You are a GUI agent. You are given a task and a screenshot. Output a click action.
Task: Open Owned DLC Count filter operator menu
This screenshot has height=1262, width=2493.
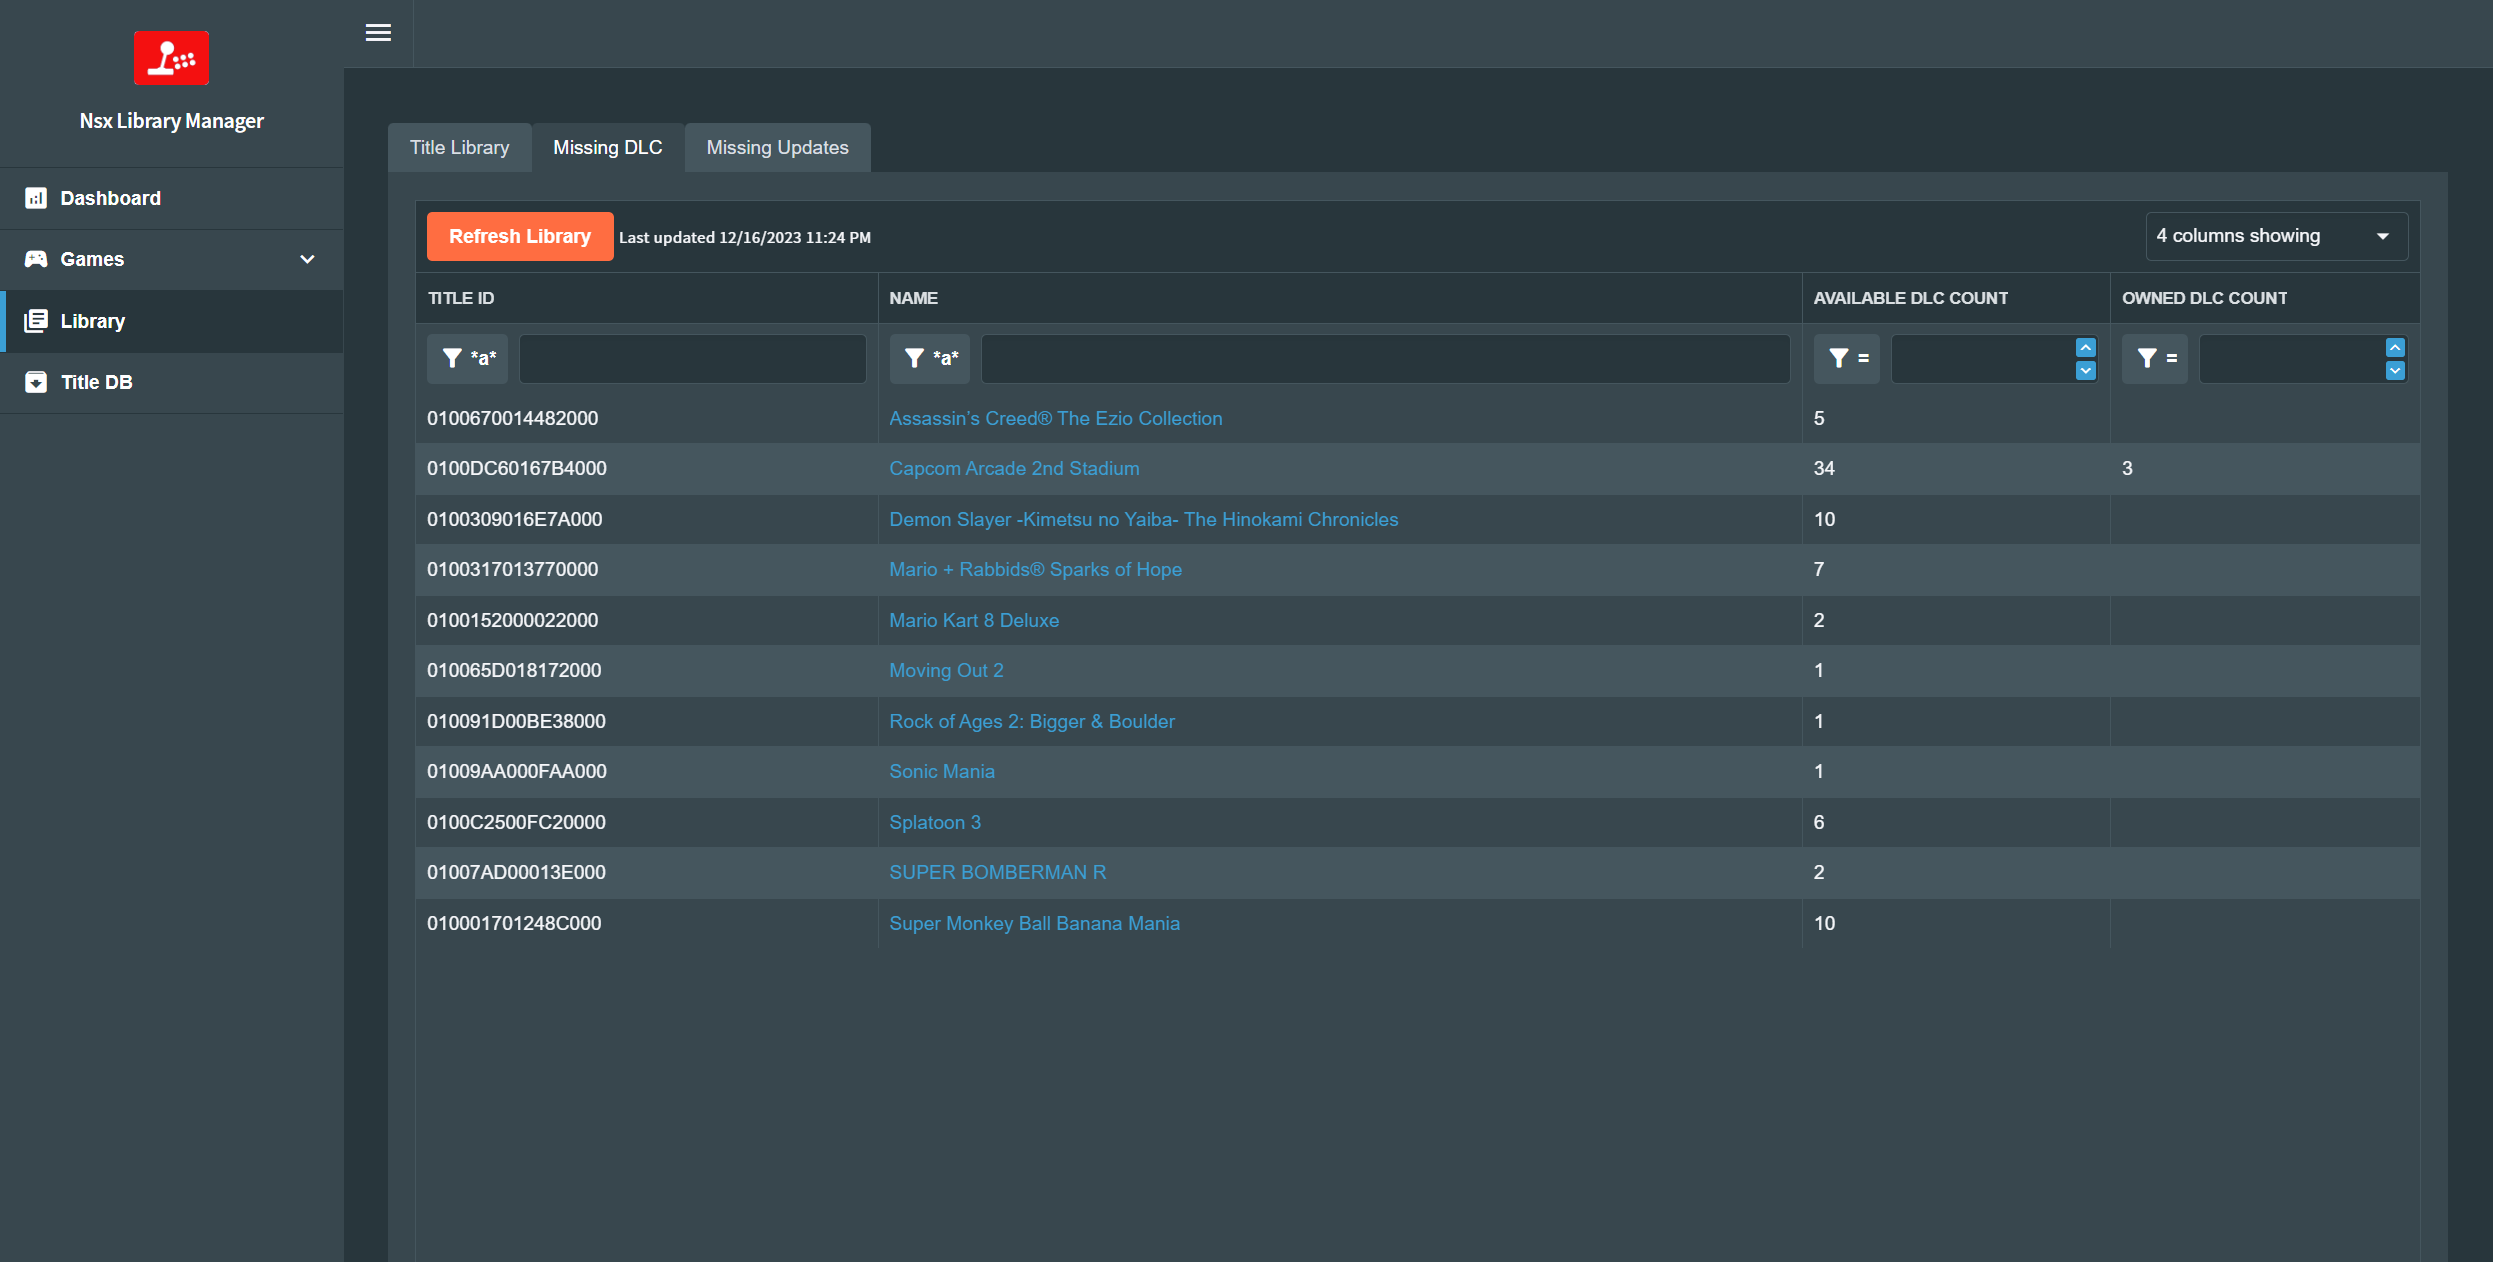coord(2155,358)
